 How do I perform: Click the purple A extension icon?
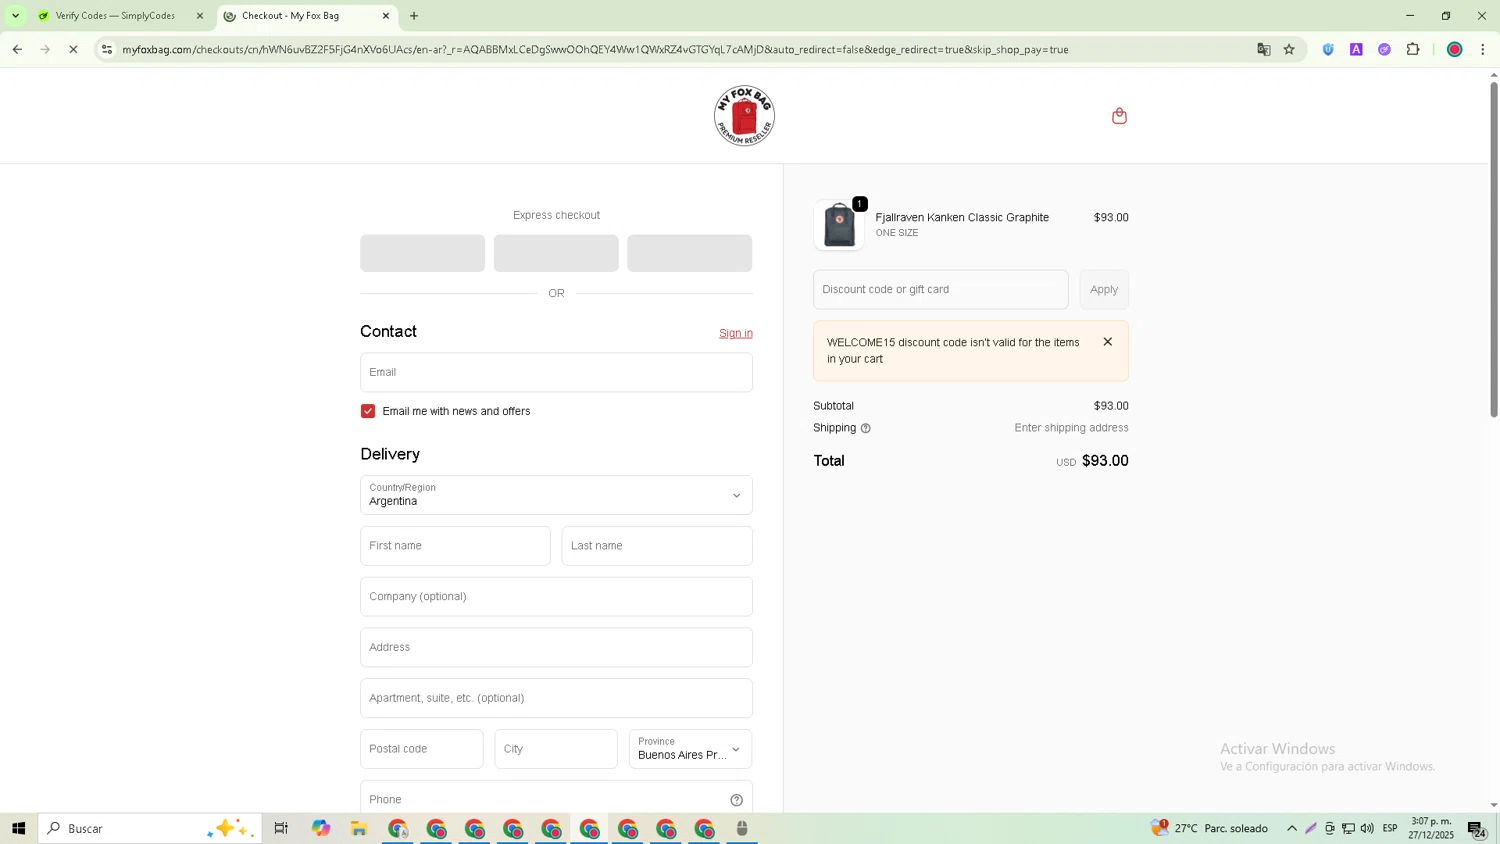pyautogui.click(x=1356, y=49)
